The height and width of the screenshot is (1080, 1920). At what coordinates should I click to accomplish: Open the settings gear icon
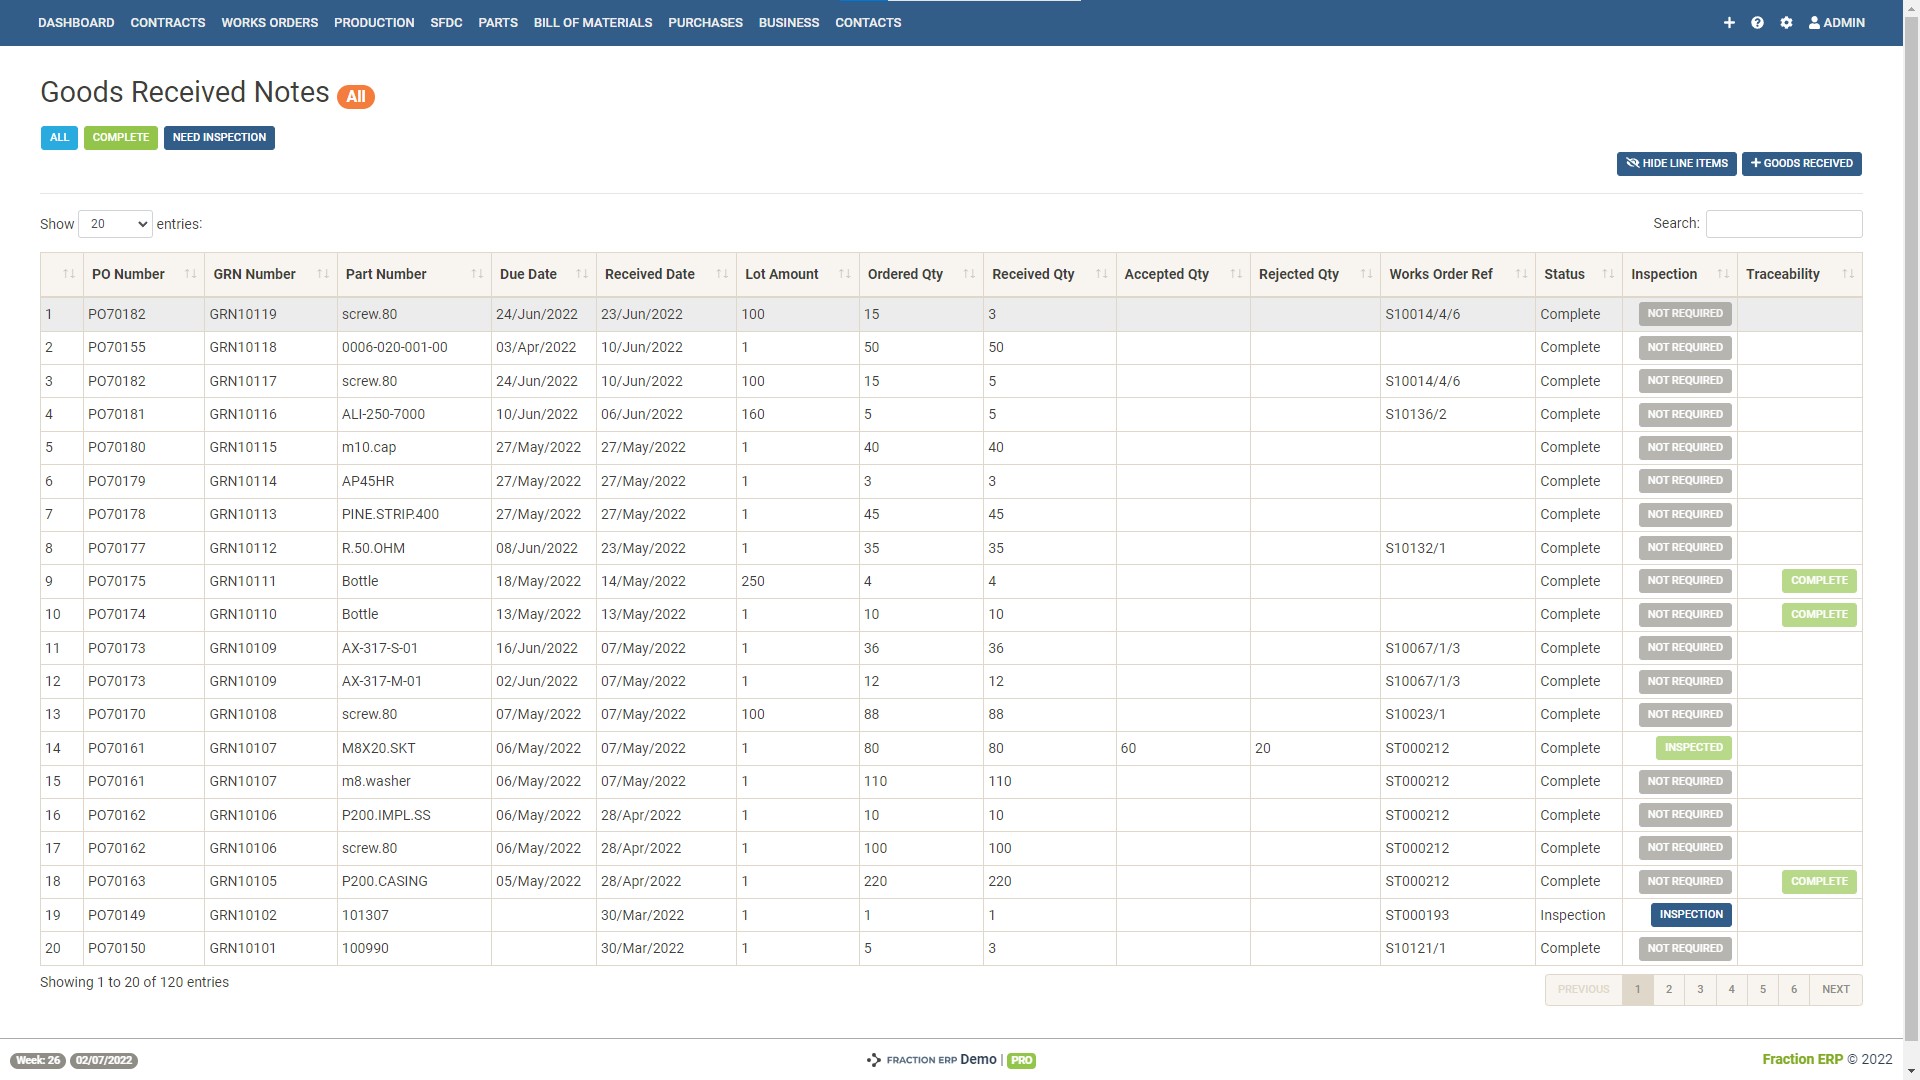(1786, 22)
